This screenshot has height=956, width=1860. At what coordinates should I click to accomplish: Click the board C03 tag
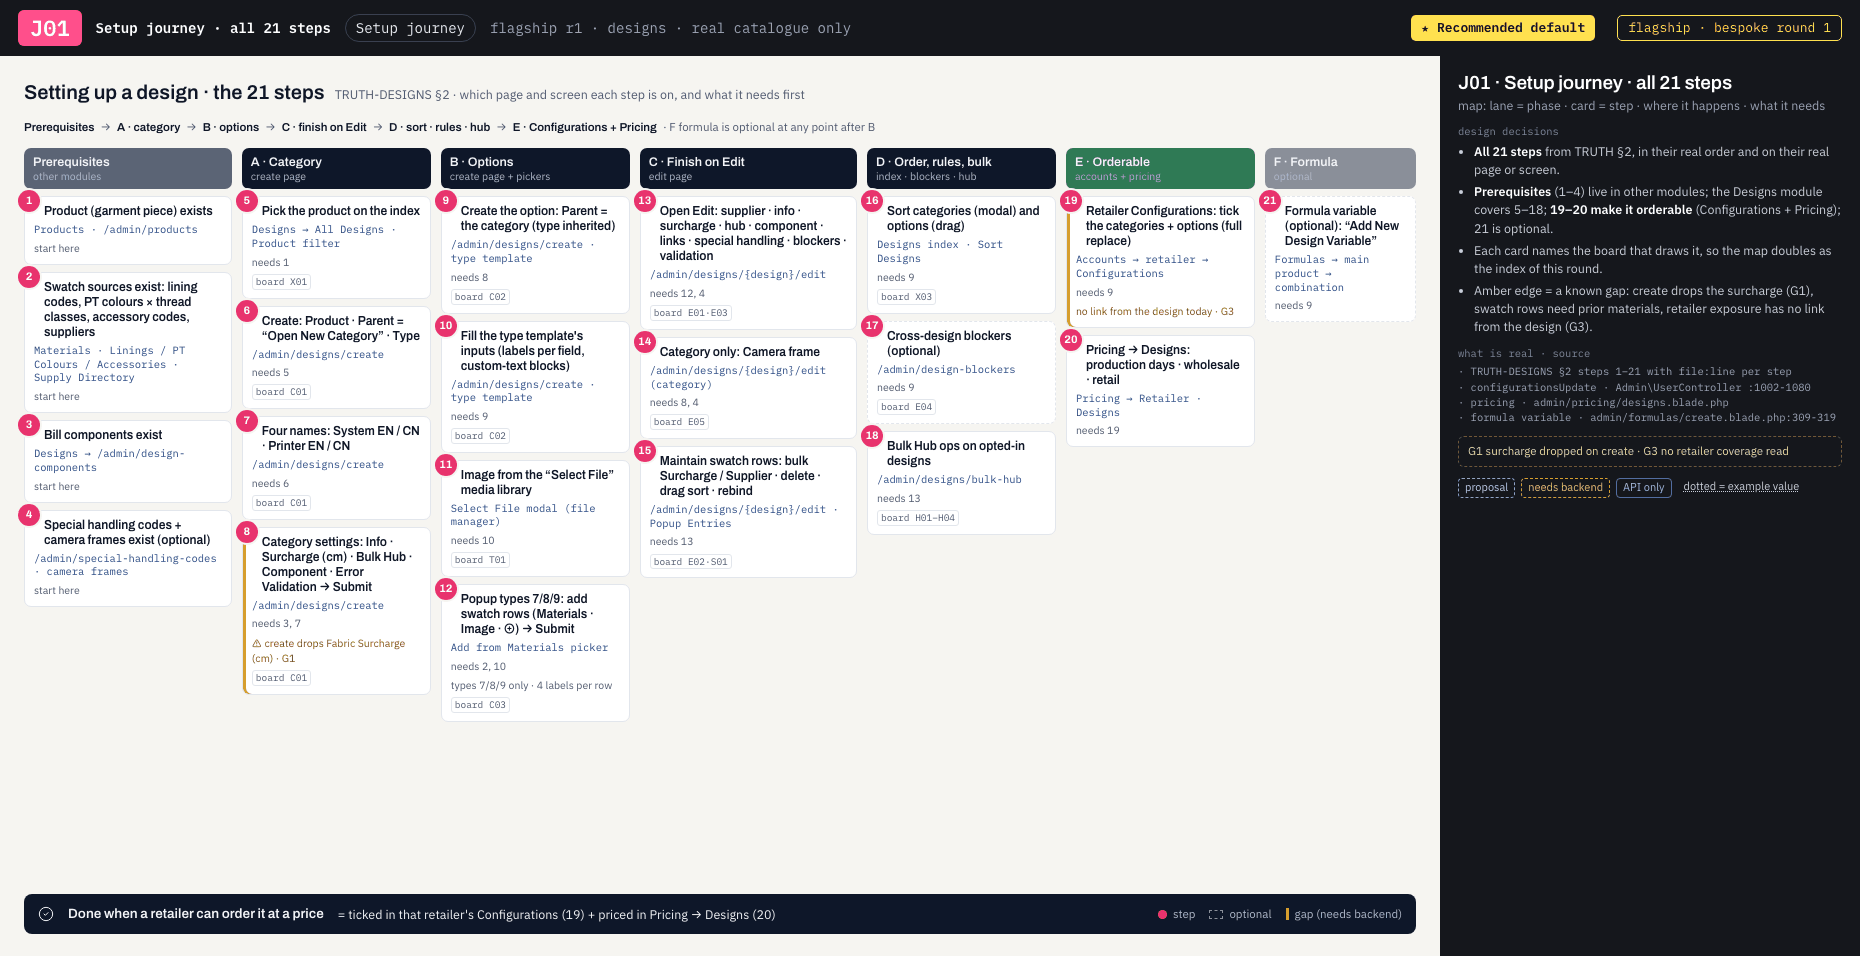481,705
